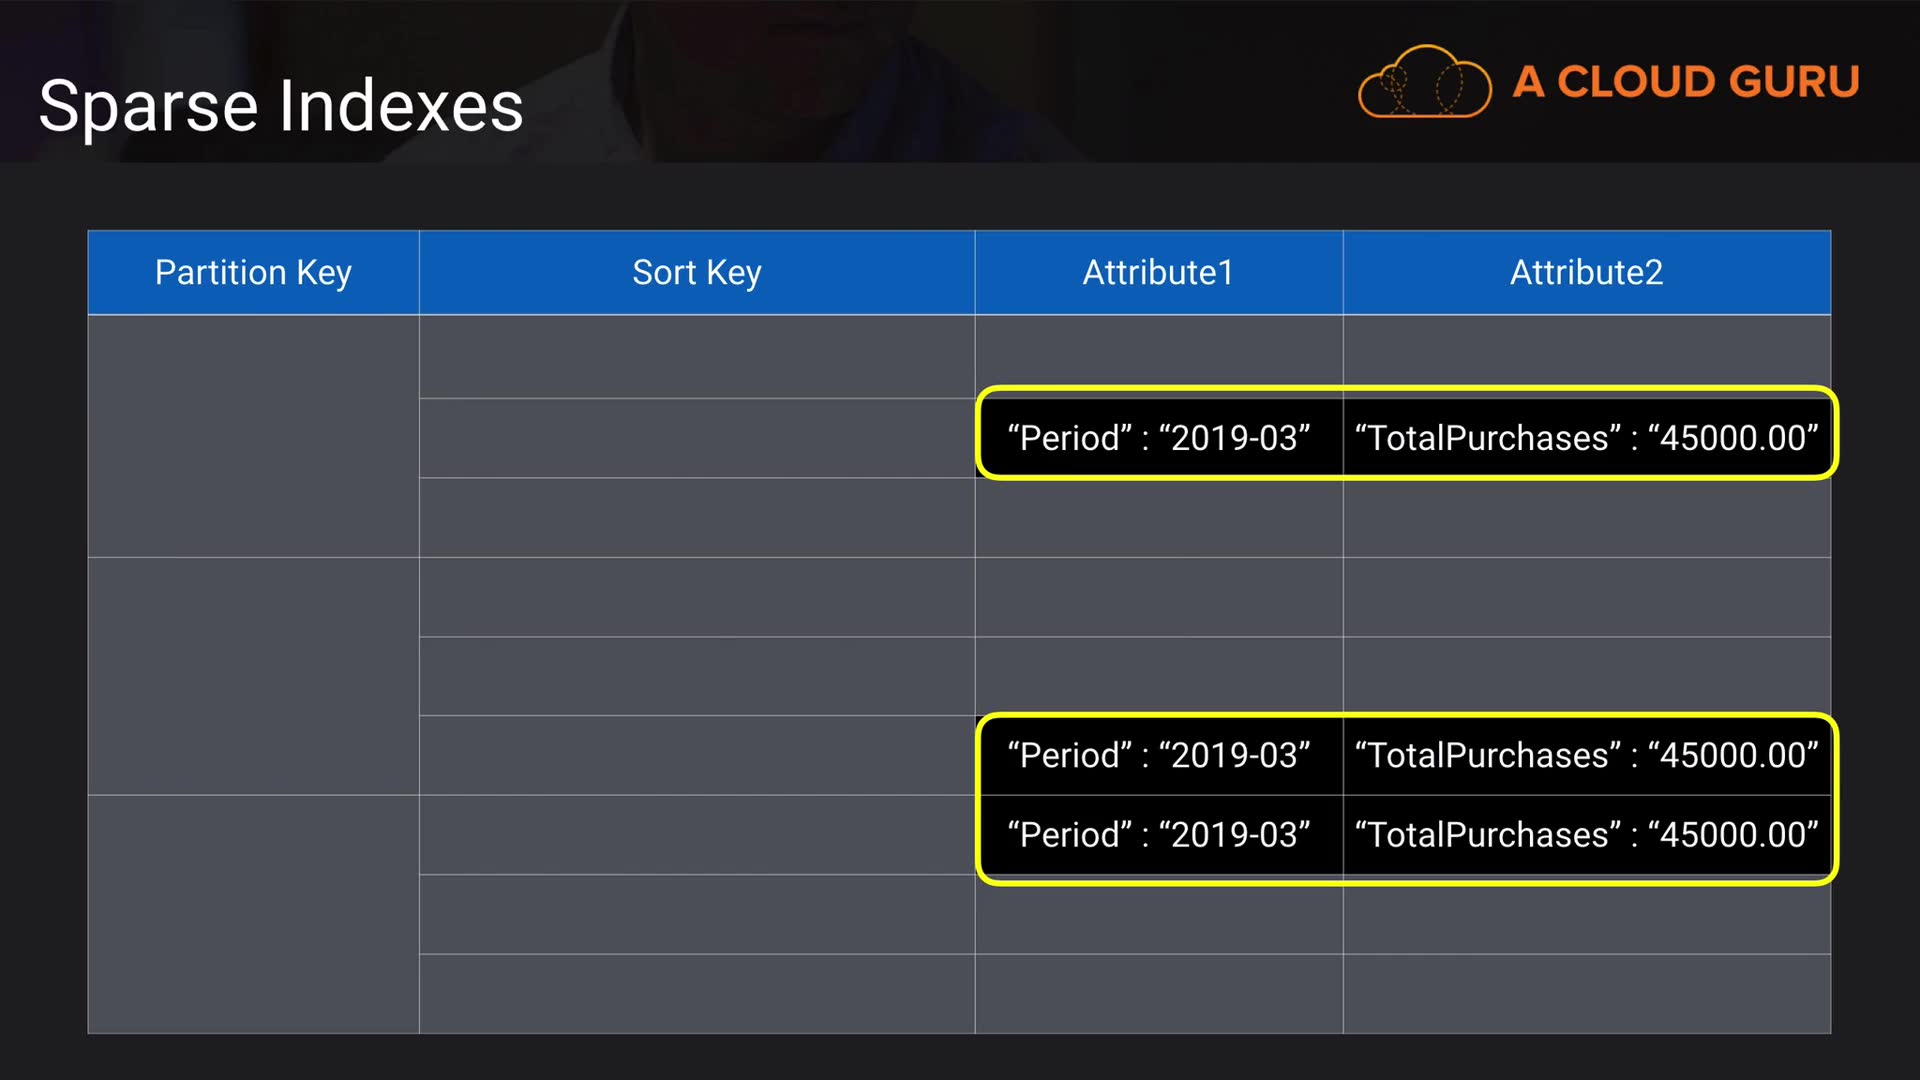Click the Attribute2 column header
This screenshot has width=1920, height=1080.
tap(1586, 272)
